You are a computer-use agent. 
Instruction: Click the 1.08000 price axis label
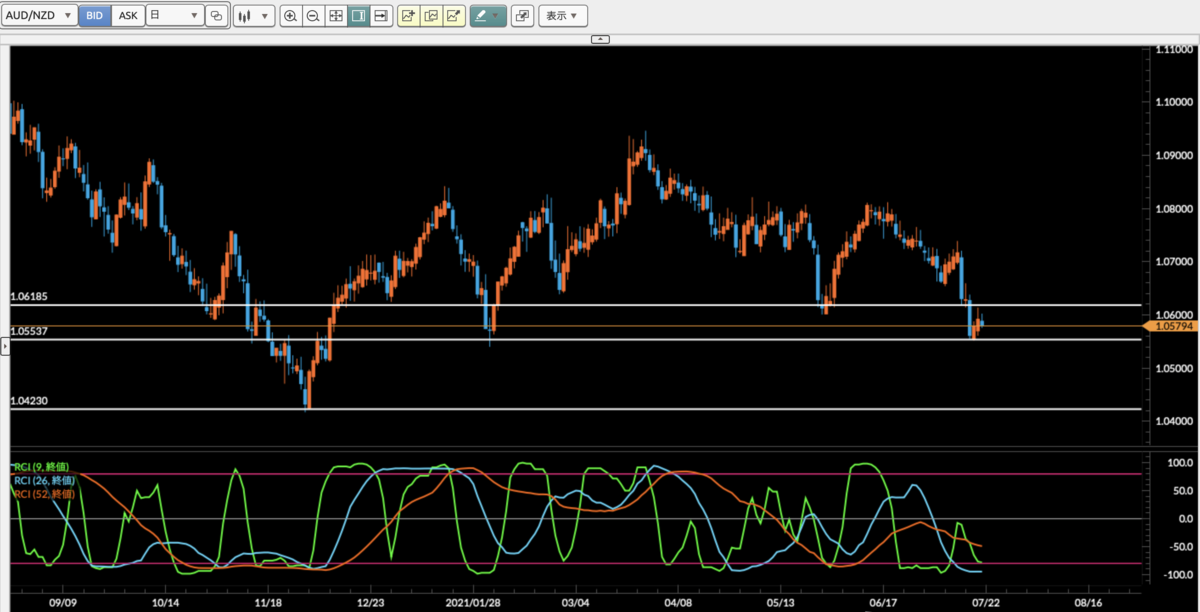click(x=1174, y=208)
